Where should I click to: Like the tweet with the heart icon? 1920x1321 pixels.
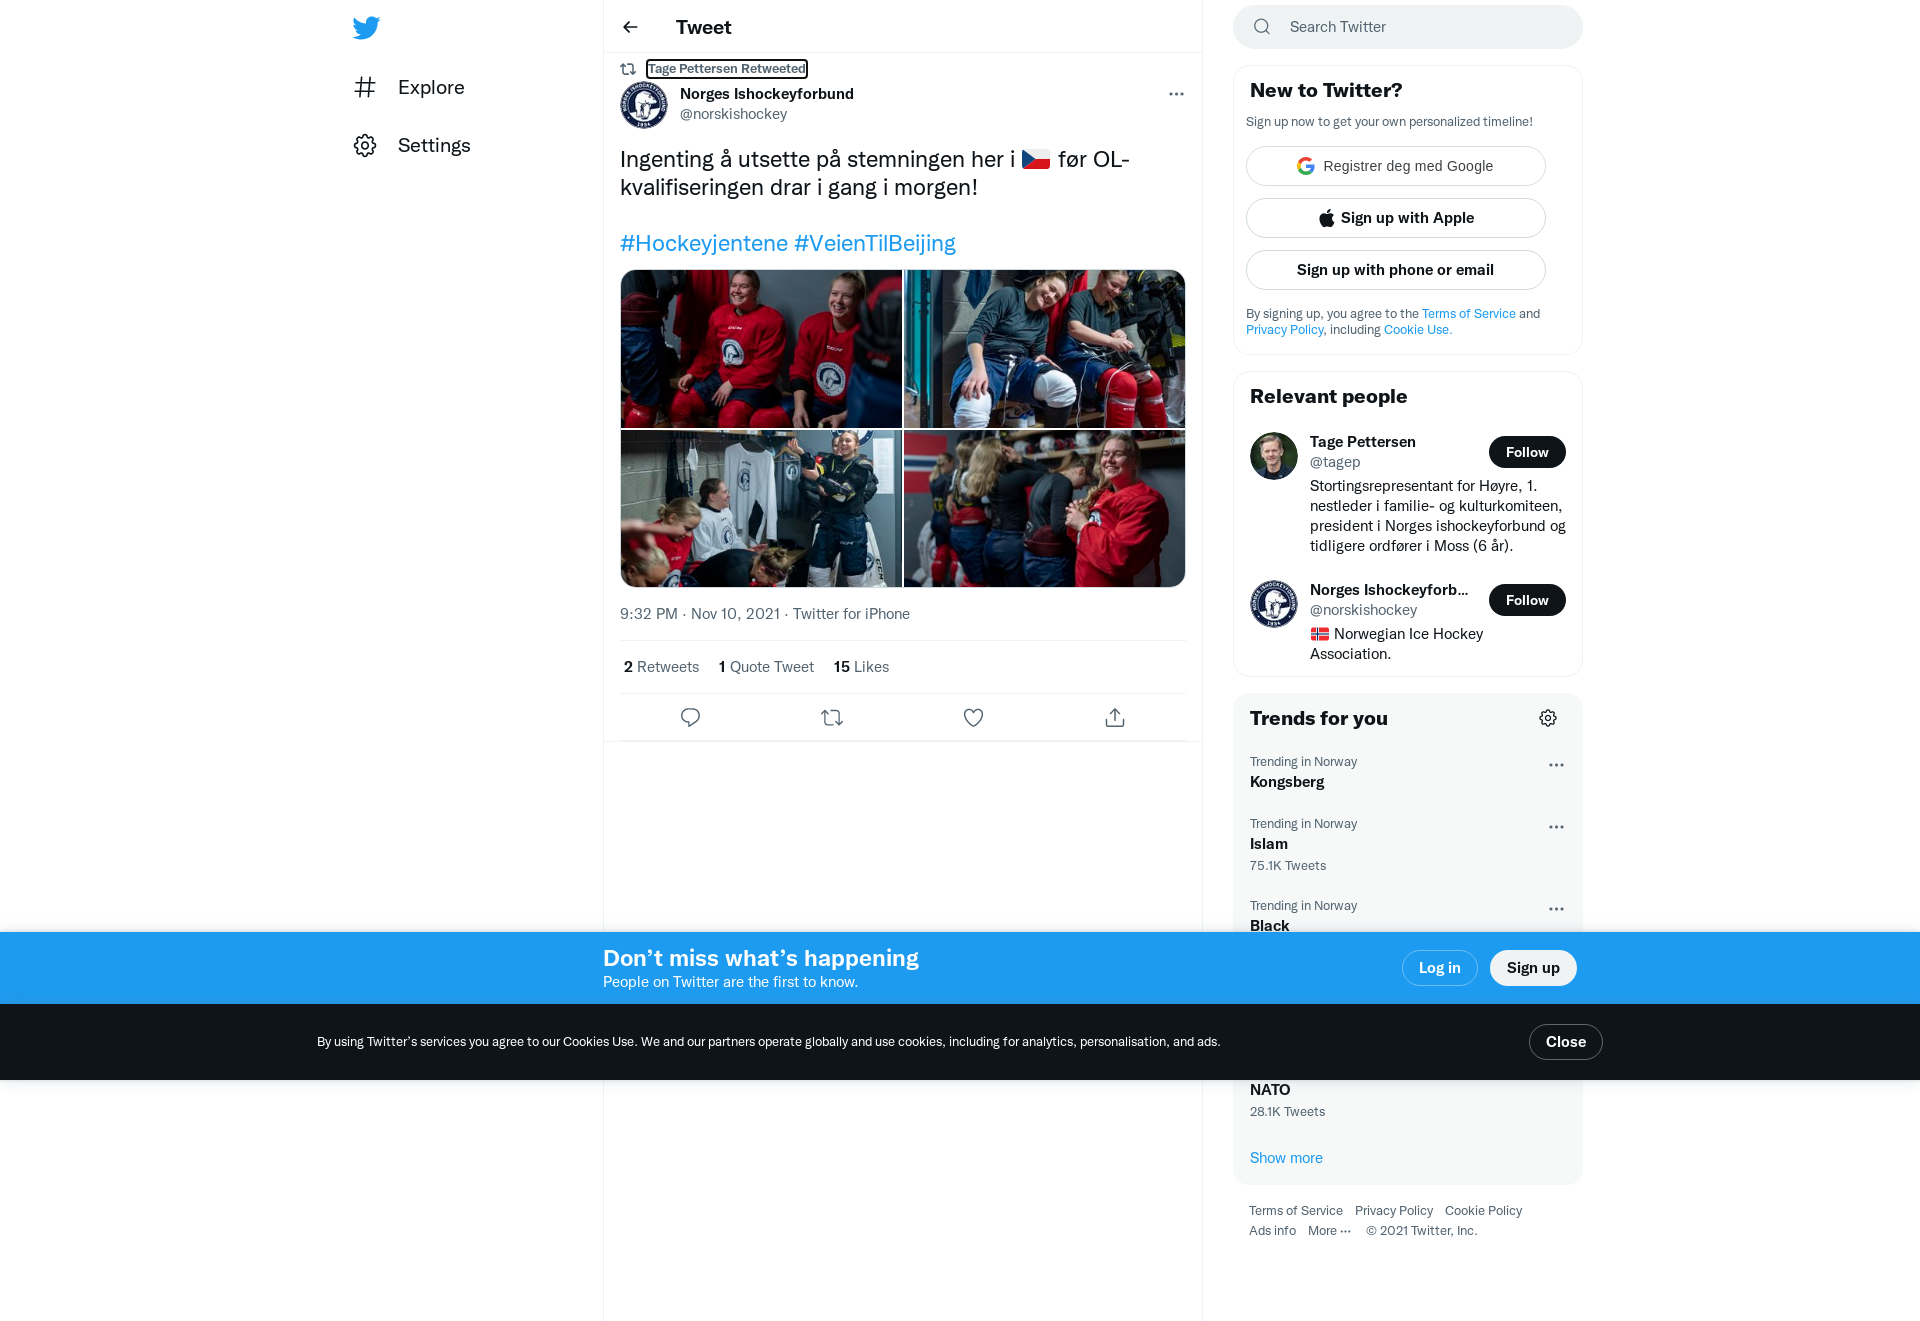click(x=973, y=717)
